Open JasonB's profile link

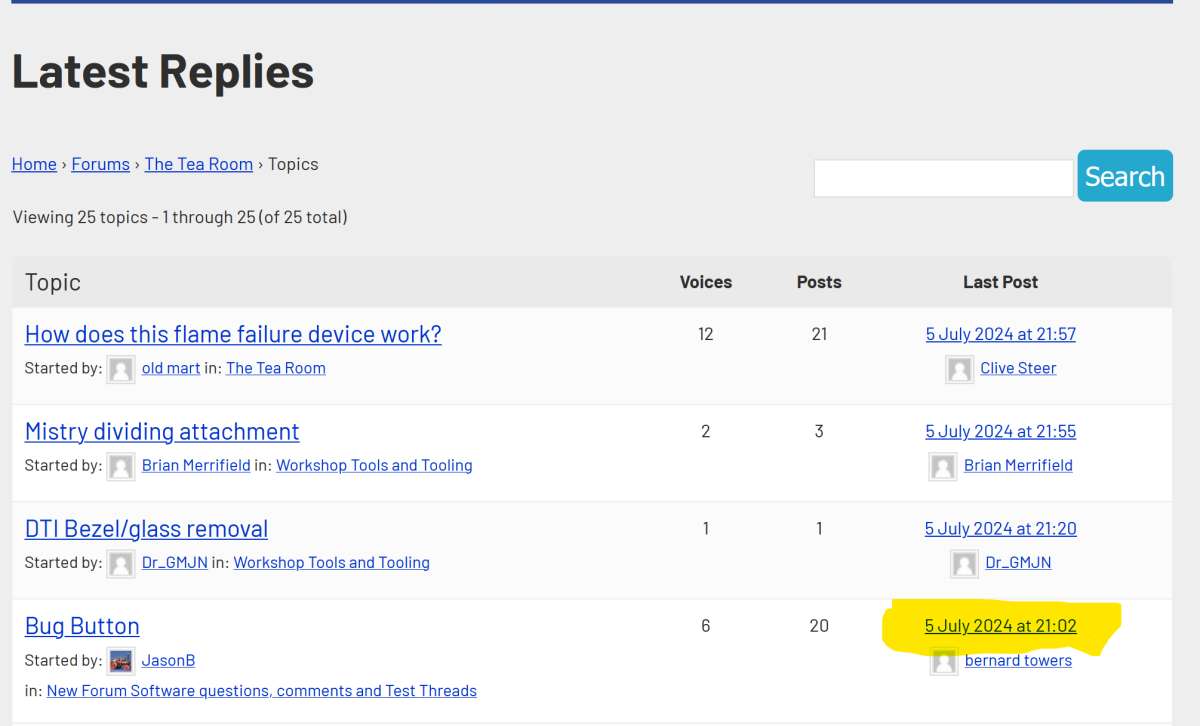(168, 660)
